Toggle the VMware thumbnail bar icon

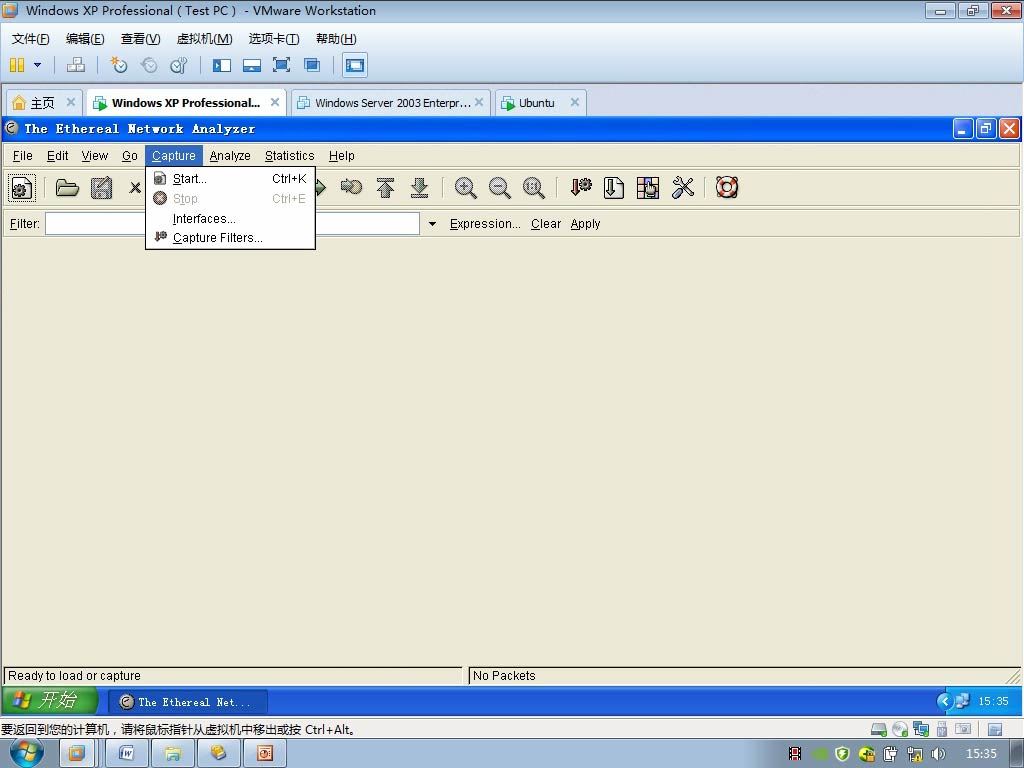251,65
